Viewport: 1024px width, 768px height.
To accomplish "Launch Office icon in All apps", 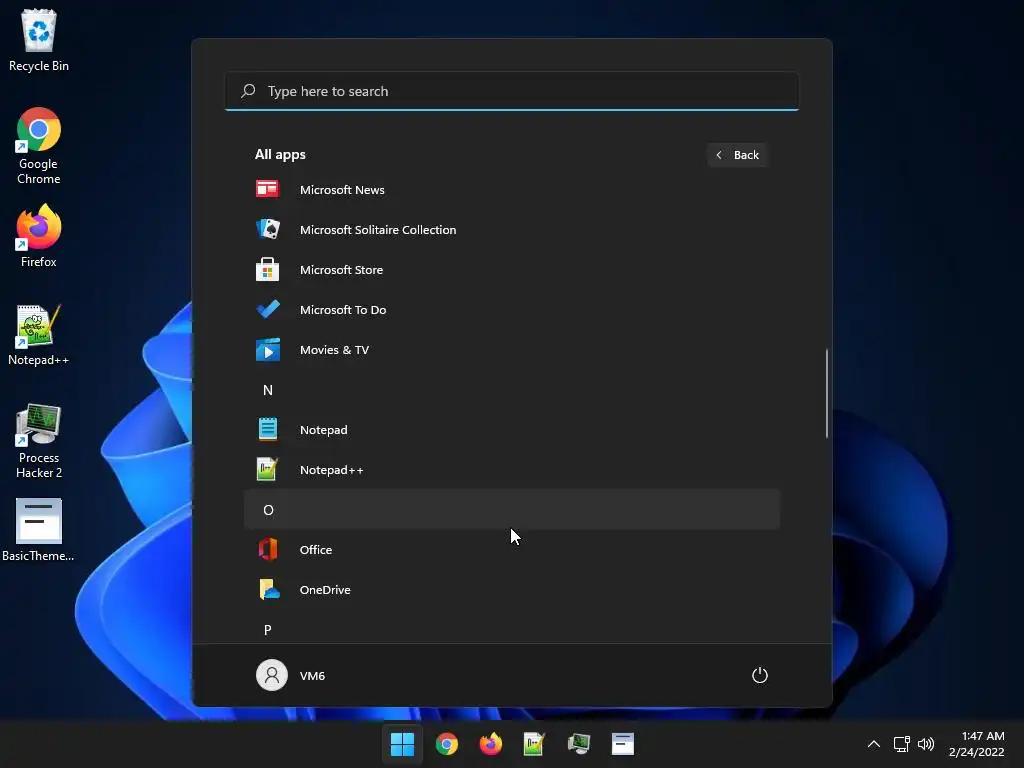I will 268,549.
